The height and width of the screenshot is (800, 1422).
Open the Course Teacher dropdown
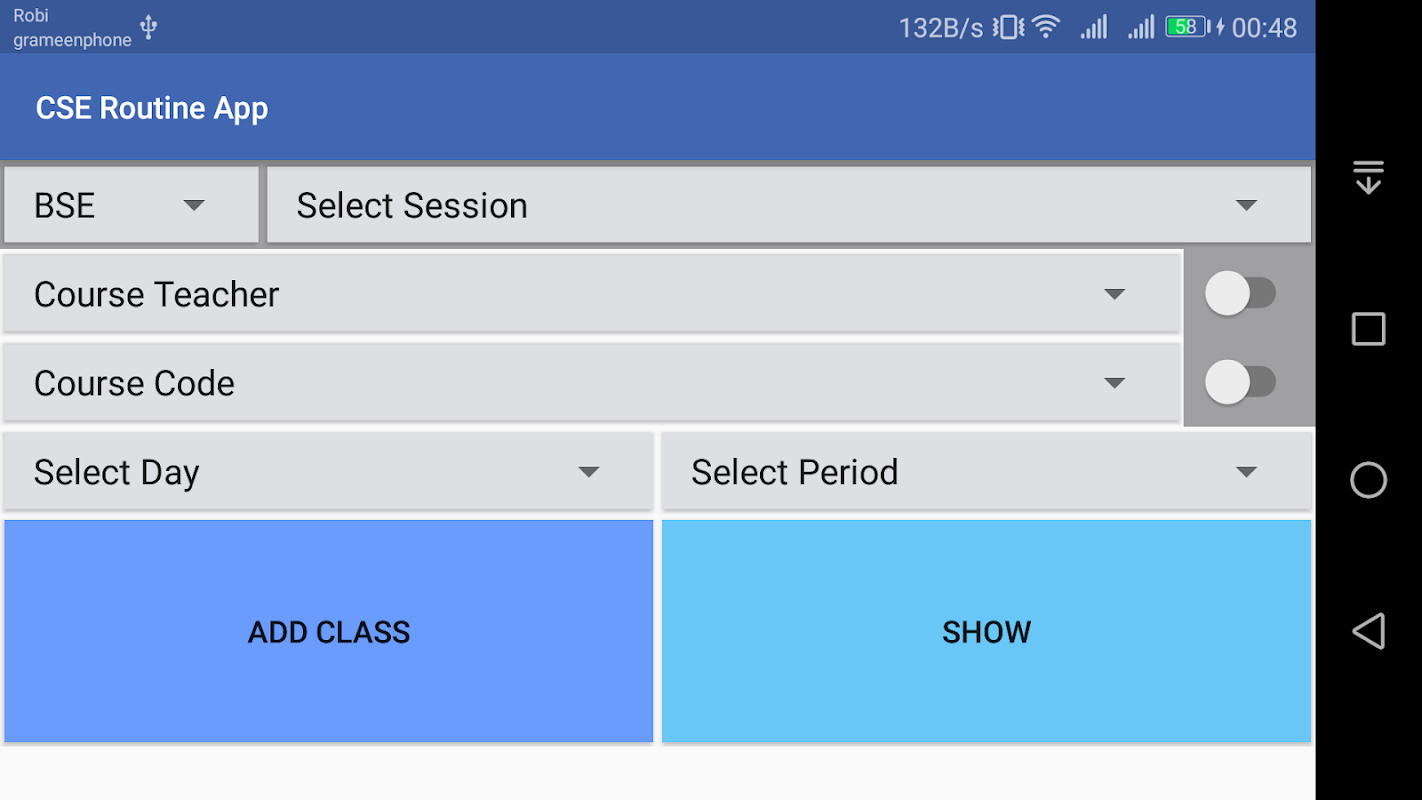[x=591, y=294]
